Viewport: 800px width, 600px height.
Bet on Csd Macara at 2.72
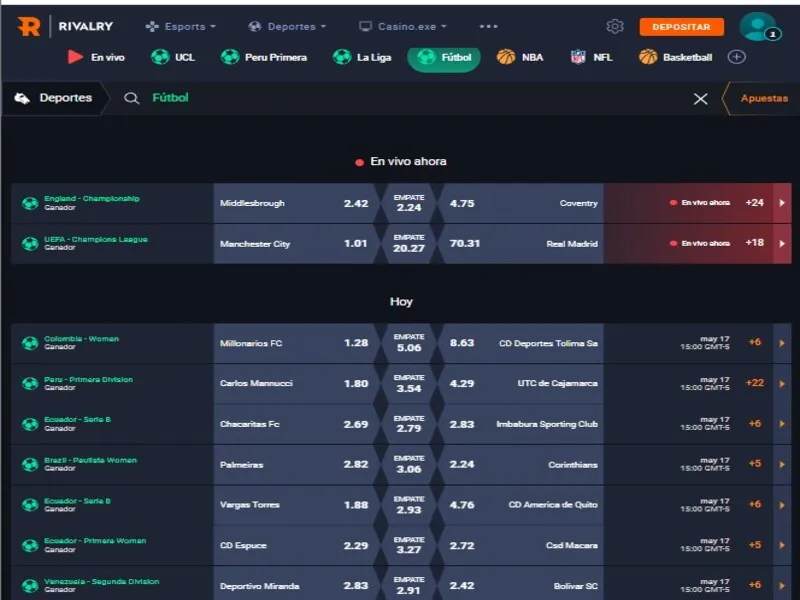tap(521, 545)
